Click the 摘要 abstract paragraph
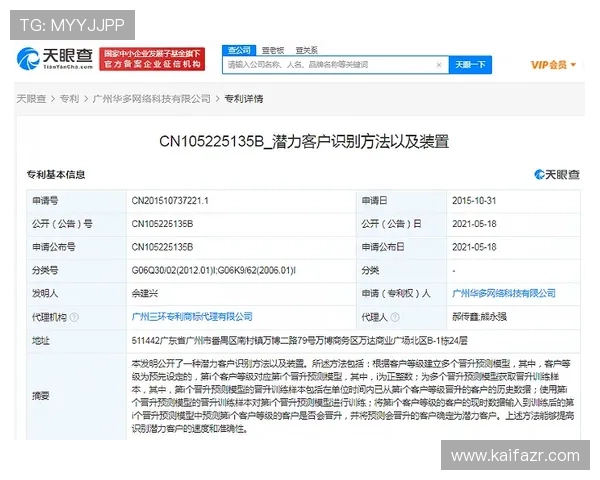Viewport: 600px width, 480px height. click(352, 396)
